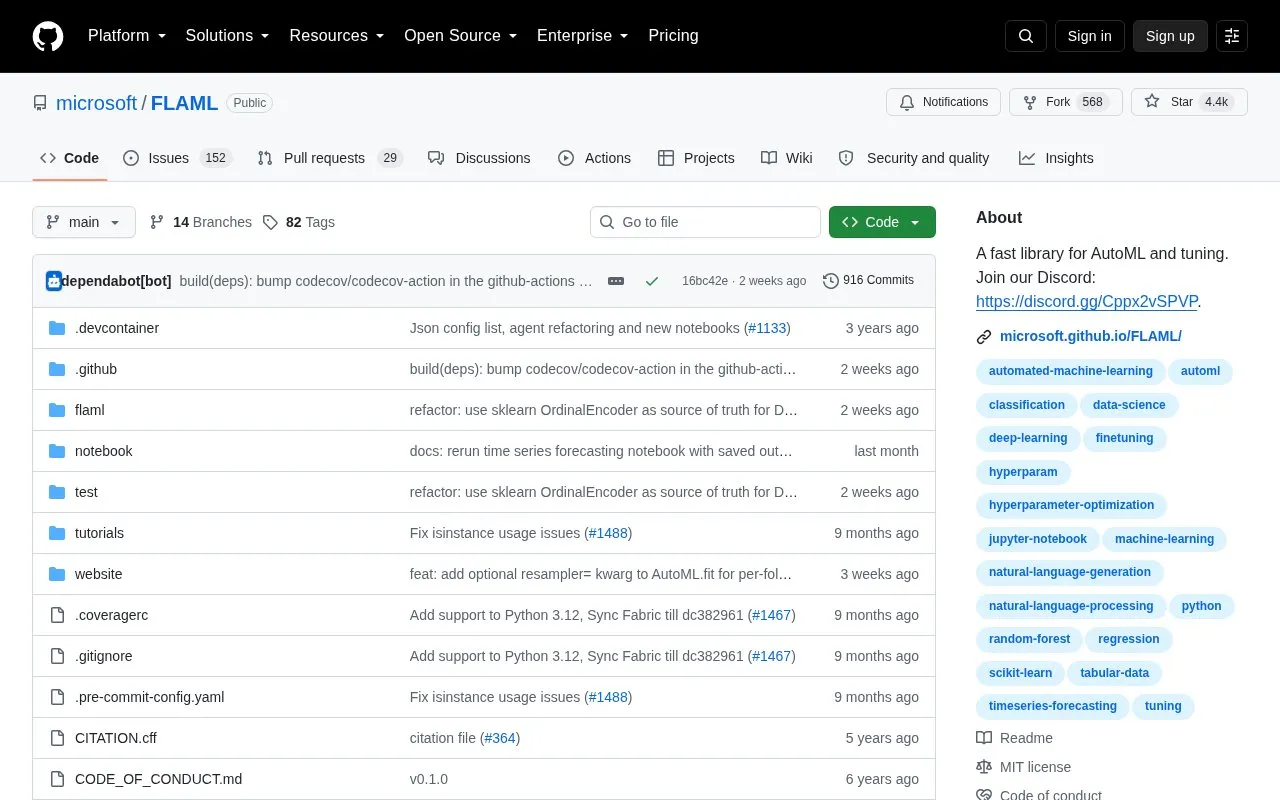
Task: Click the hyperparameter-optimization topic tag
Action: coord(1071,505)
